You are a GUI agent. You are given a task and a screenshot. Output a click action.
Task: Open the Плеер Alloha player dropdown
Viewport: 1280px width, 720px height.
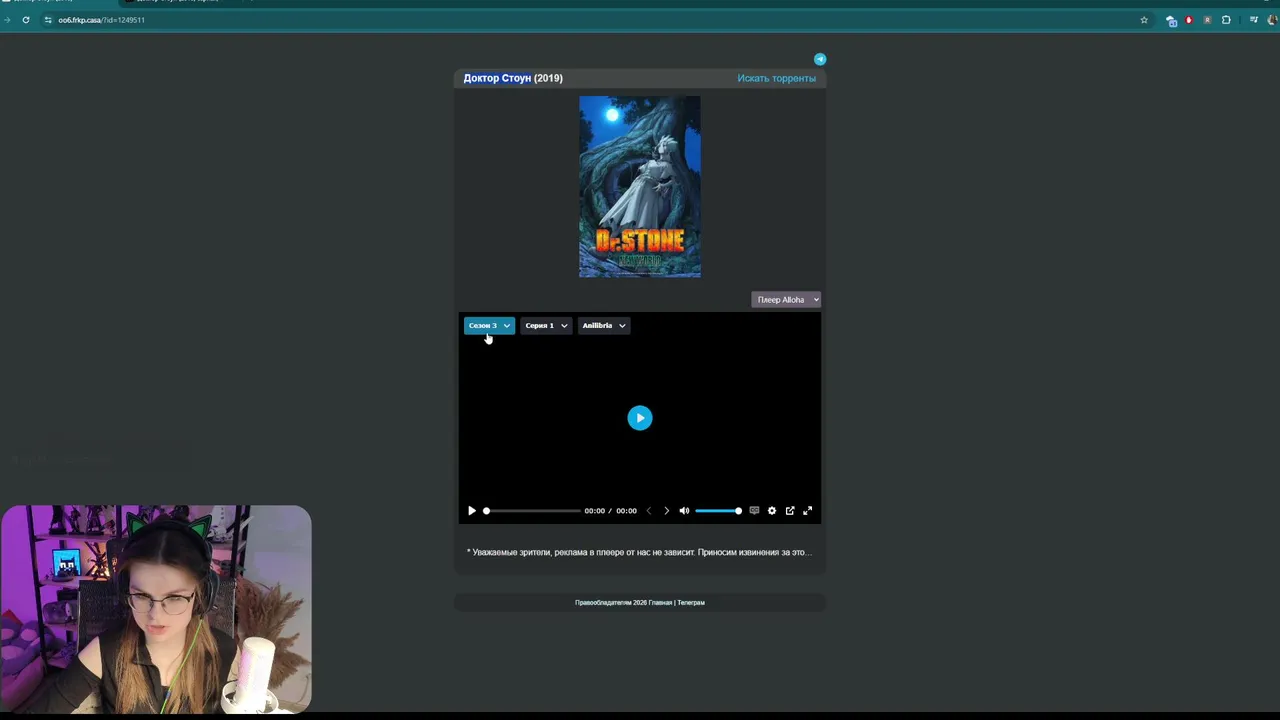[786, 299]
